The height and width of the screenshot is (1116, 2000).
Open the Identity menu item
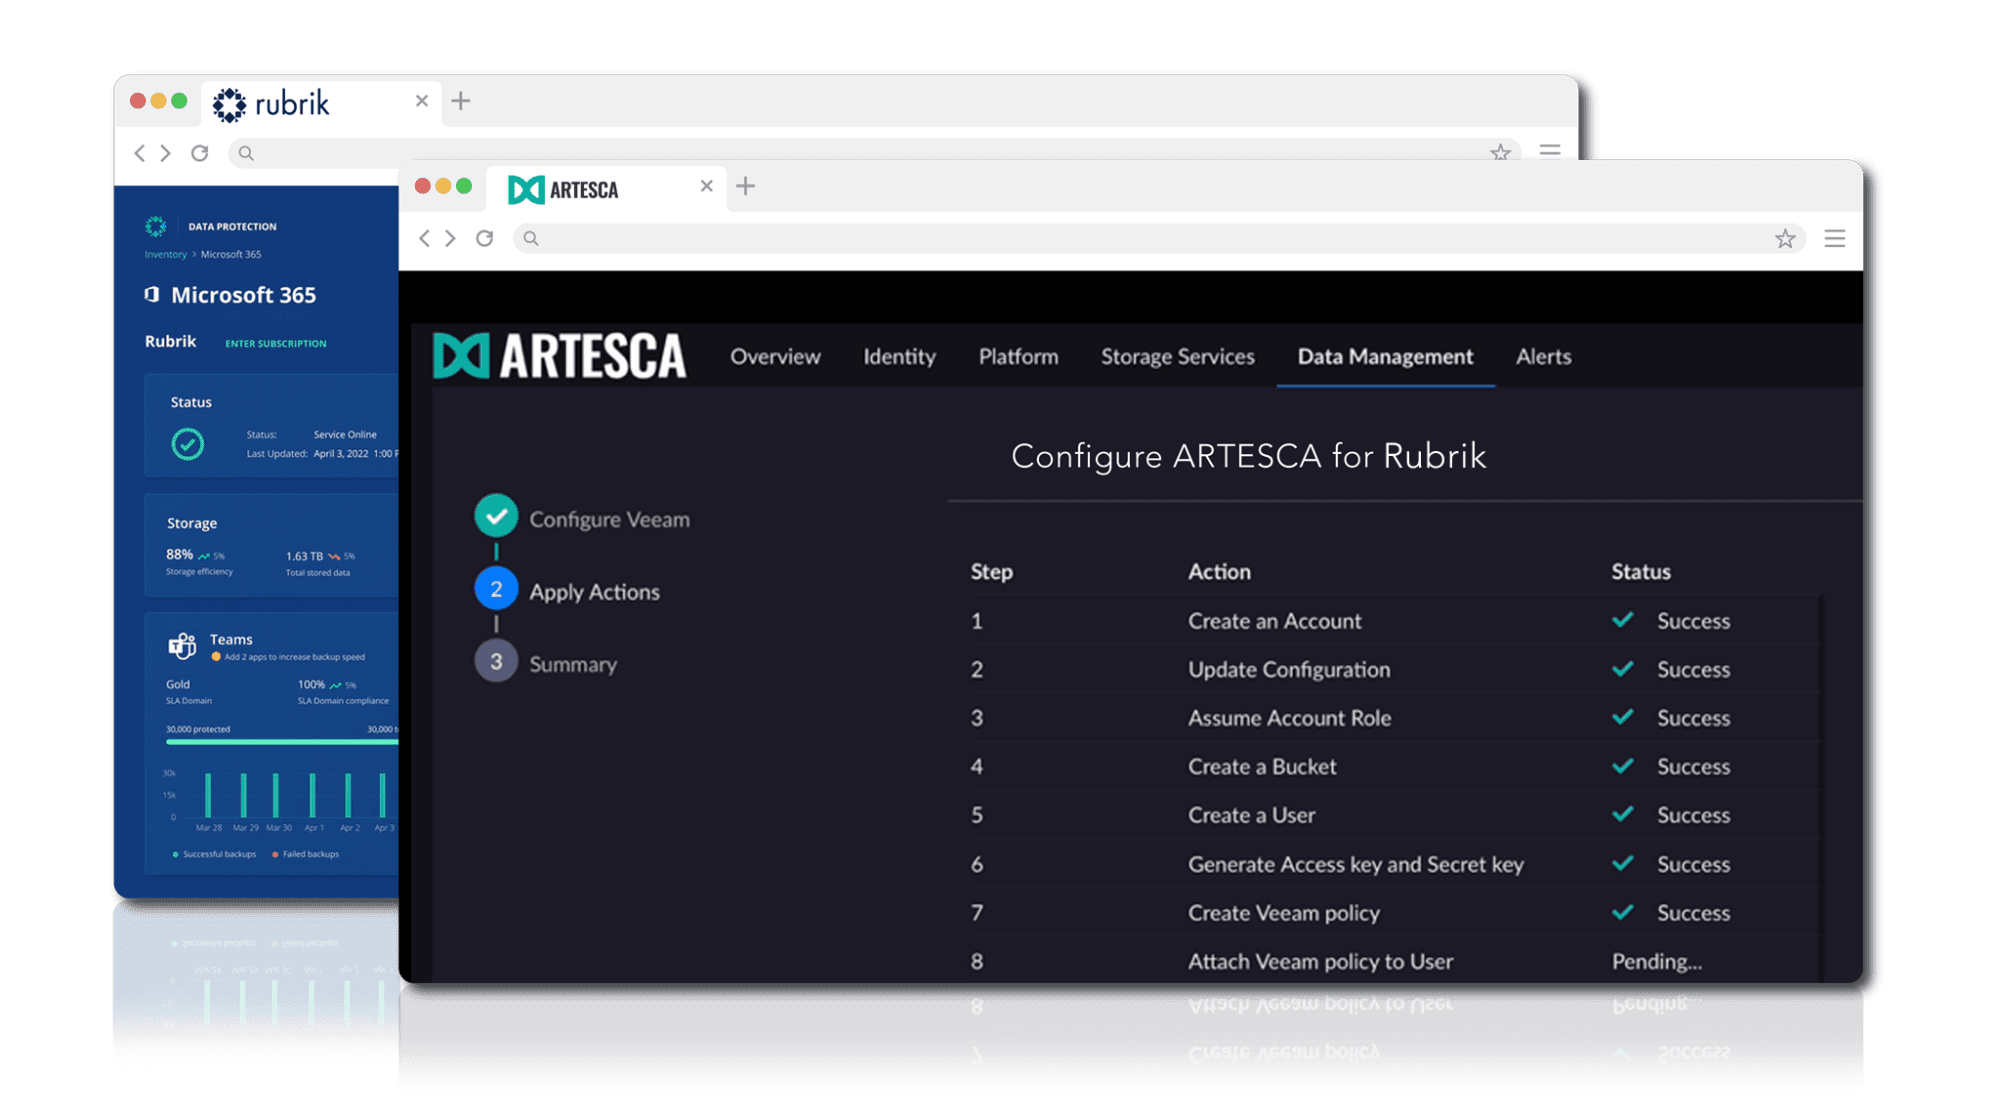click(x=899, y=357)
